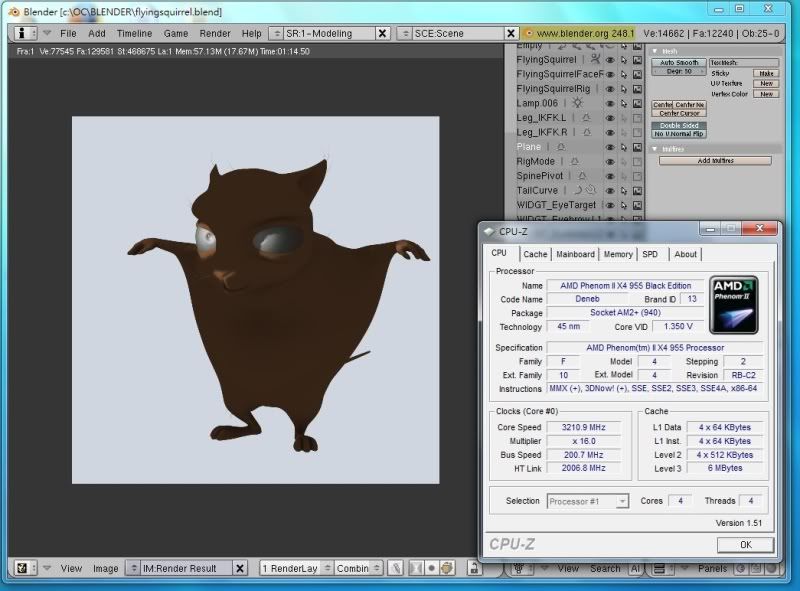Open the SR:1-Modeling screen selector arrows
The width and height of the screenshot is (800, 591).
click(x=277, y=33)
